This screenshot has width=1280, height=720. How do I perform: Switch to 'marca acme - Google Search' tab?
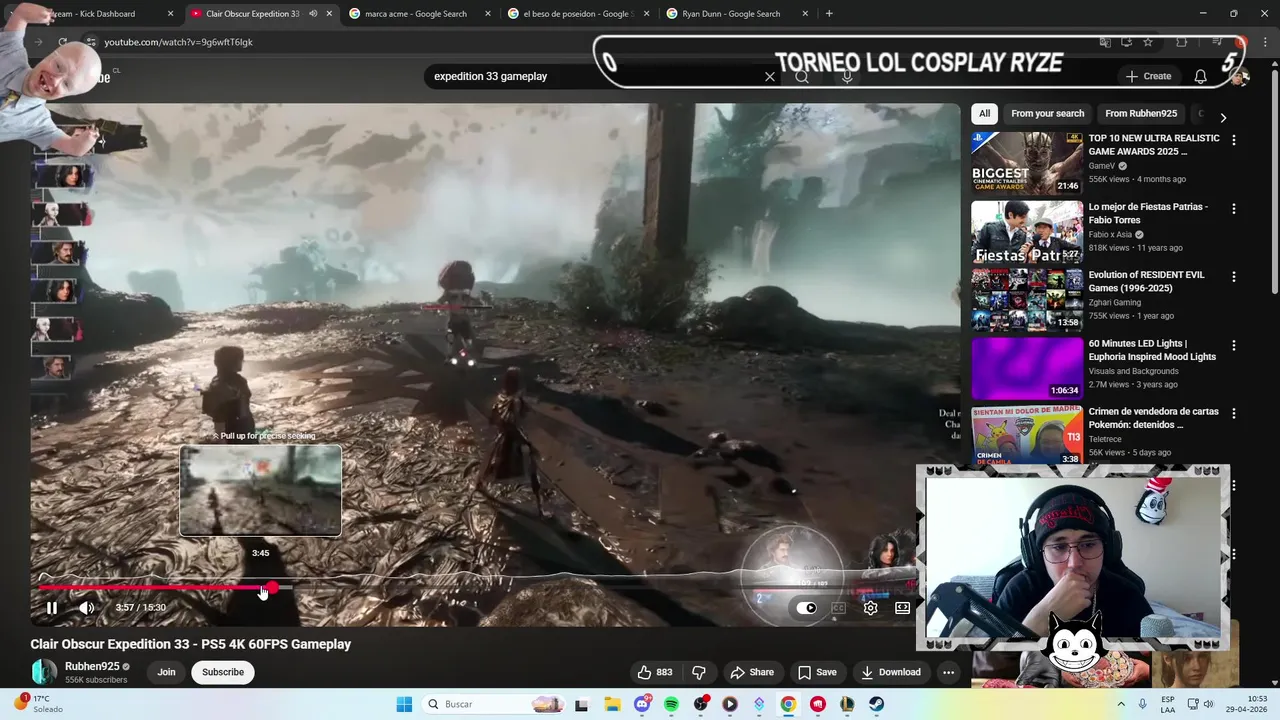coord(415,14)
